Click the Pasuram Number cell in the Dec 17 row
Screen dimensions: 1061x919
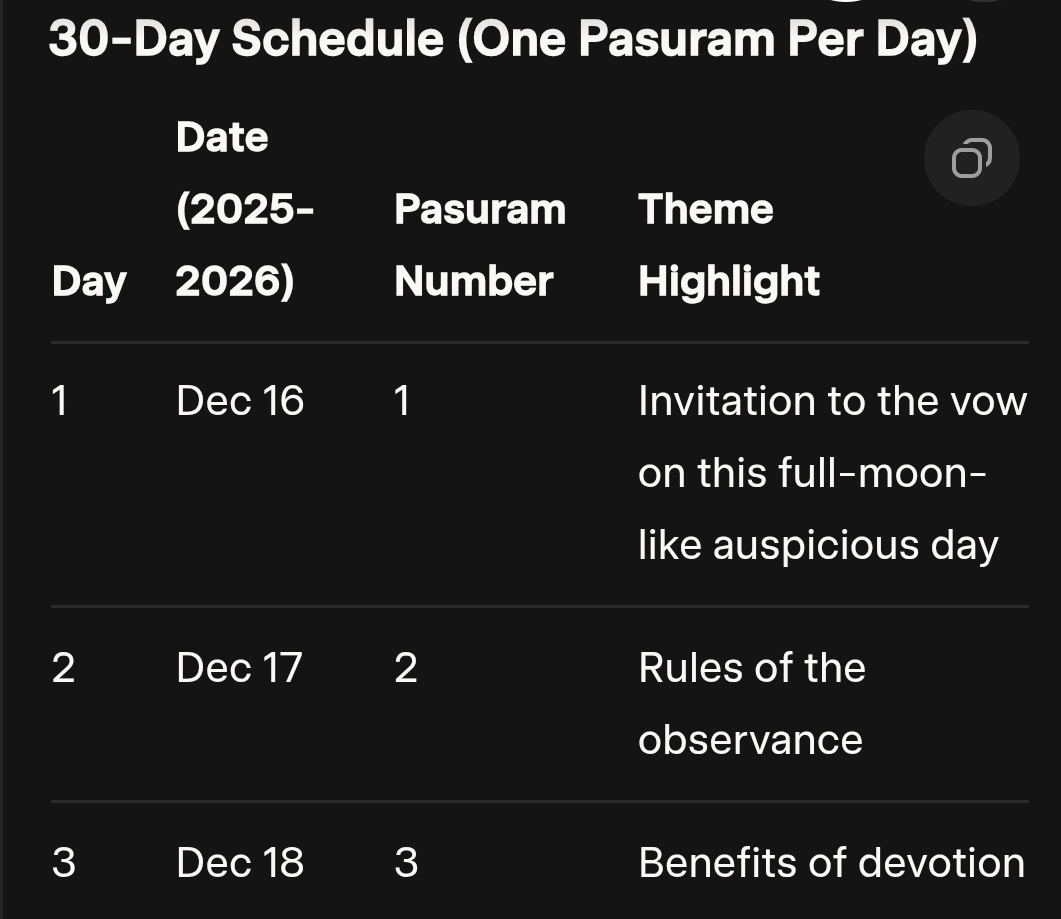(x=406, y=668)
